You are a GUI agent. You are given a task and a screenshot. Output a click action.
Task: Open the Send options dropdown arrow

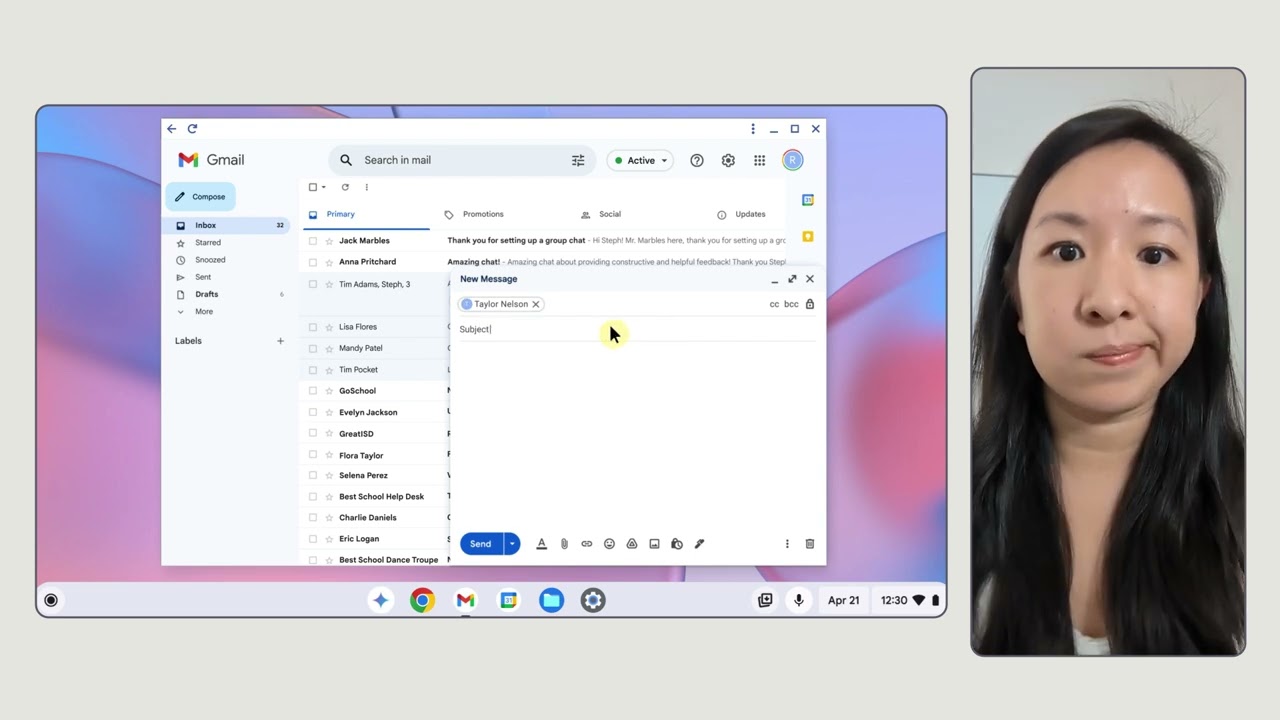511,543
